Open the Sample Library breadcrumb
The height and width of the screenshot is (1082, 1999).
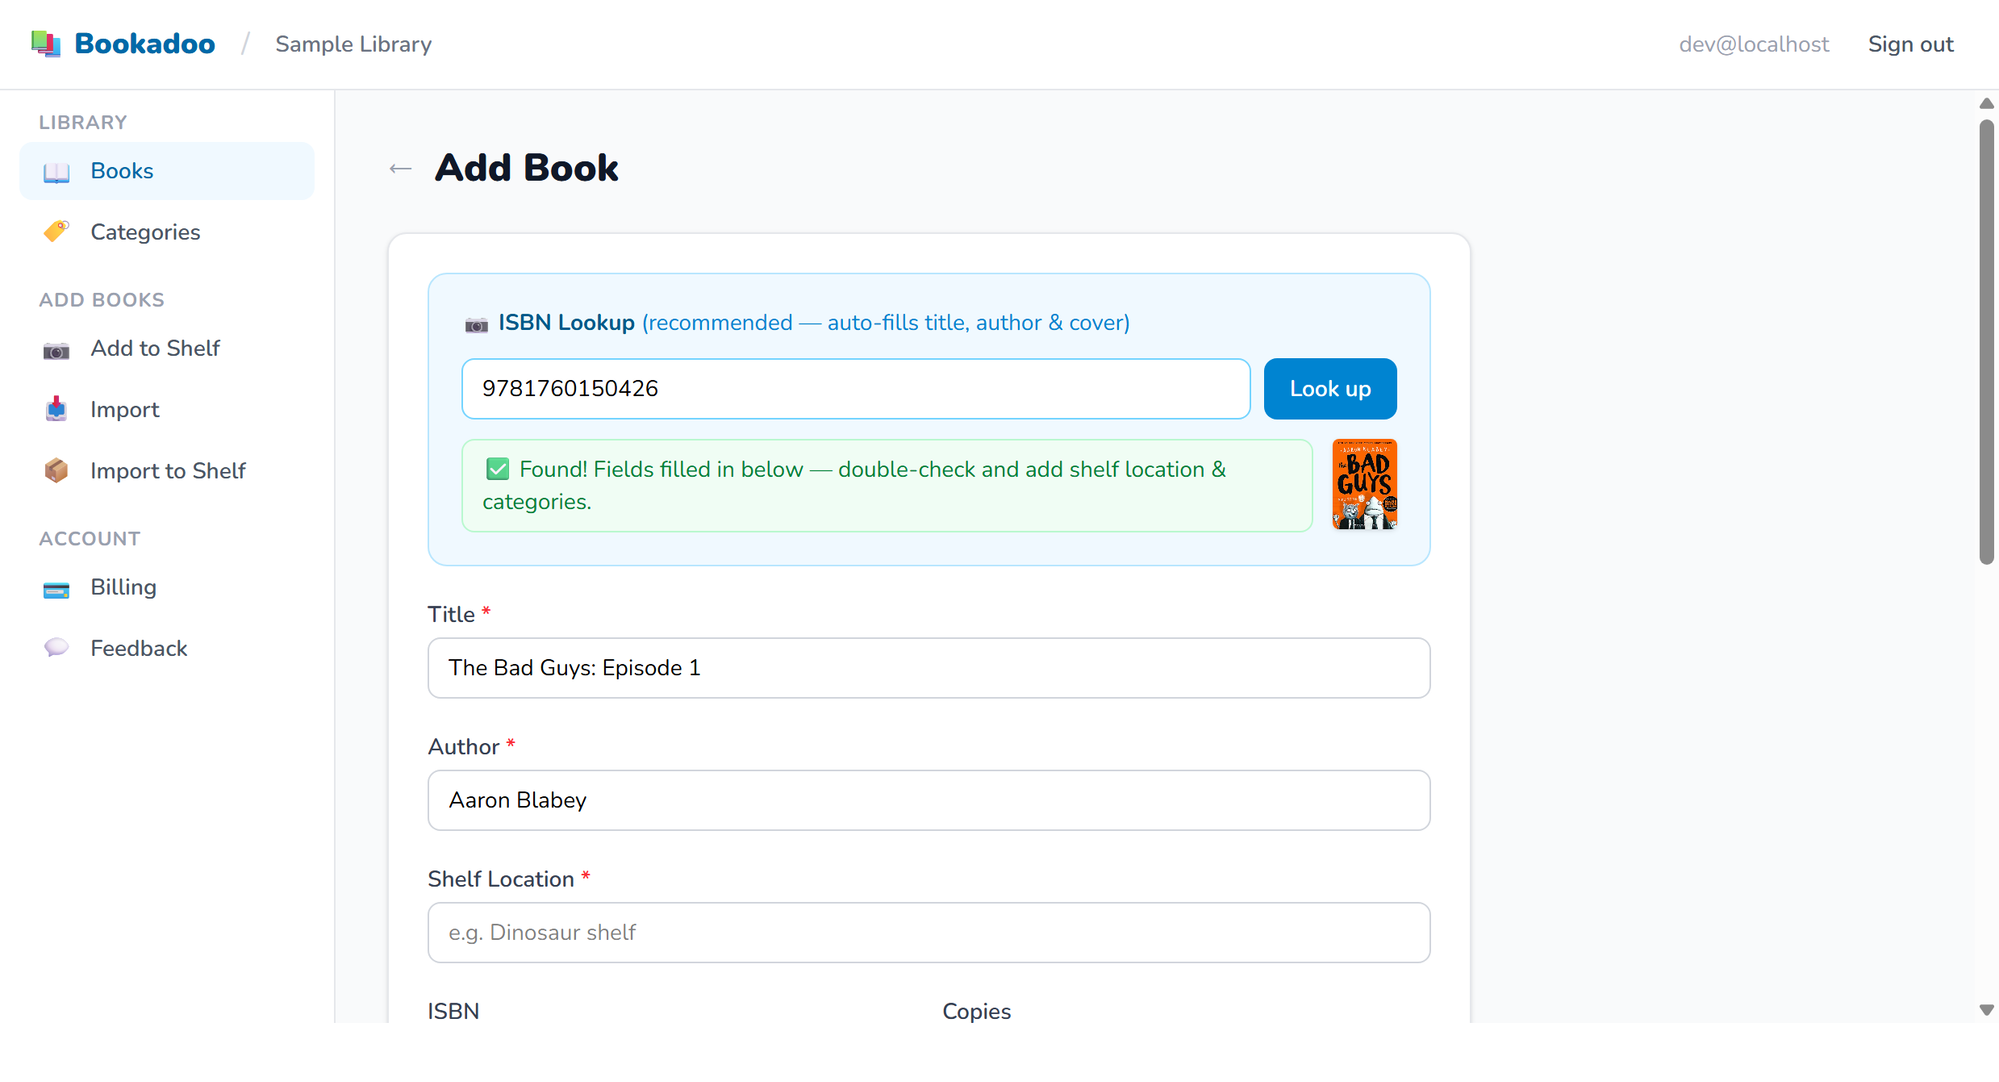pos(353,44)
